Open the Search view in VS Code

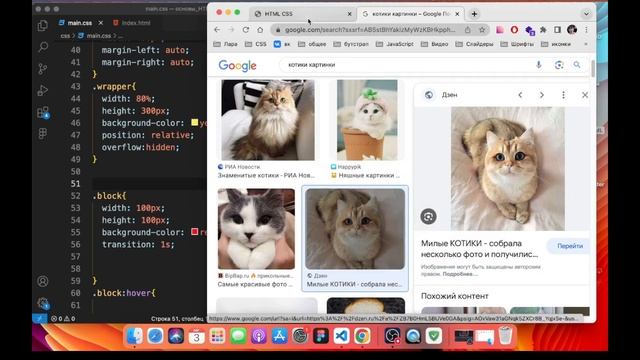pyautogui.click(x=43, y=47)
